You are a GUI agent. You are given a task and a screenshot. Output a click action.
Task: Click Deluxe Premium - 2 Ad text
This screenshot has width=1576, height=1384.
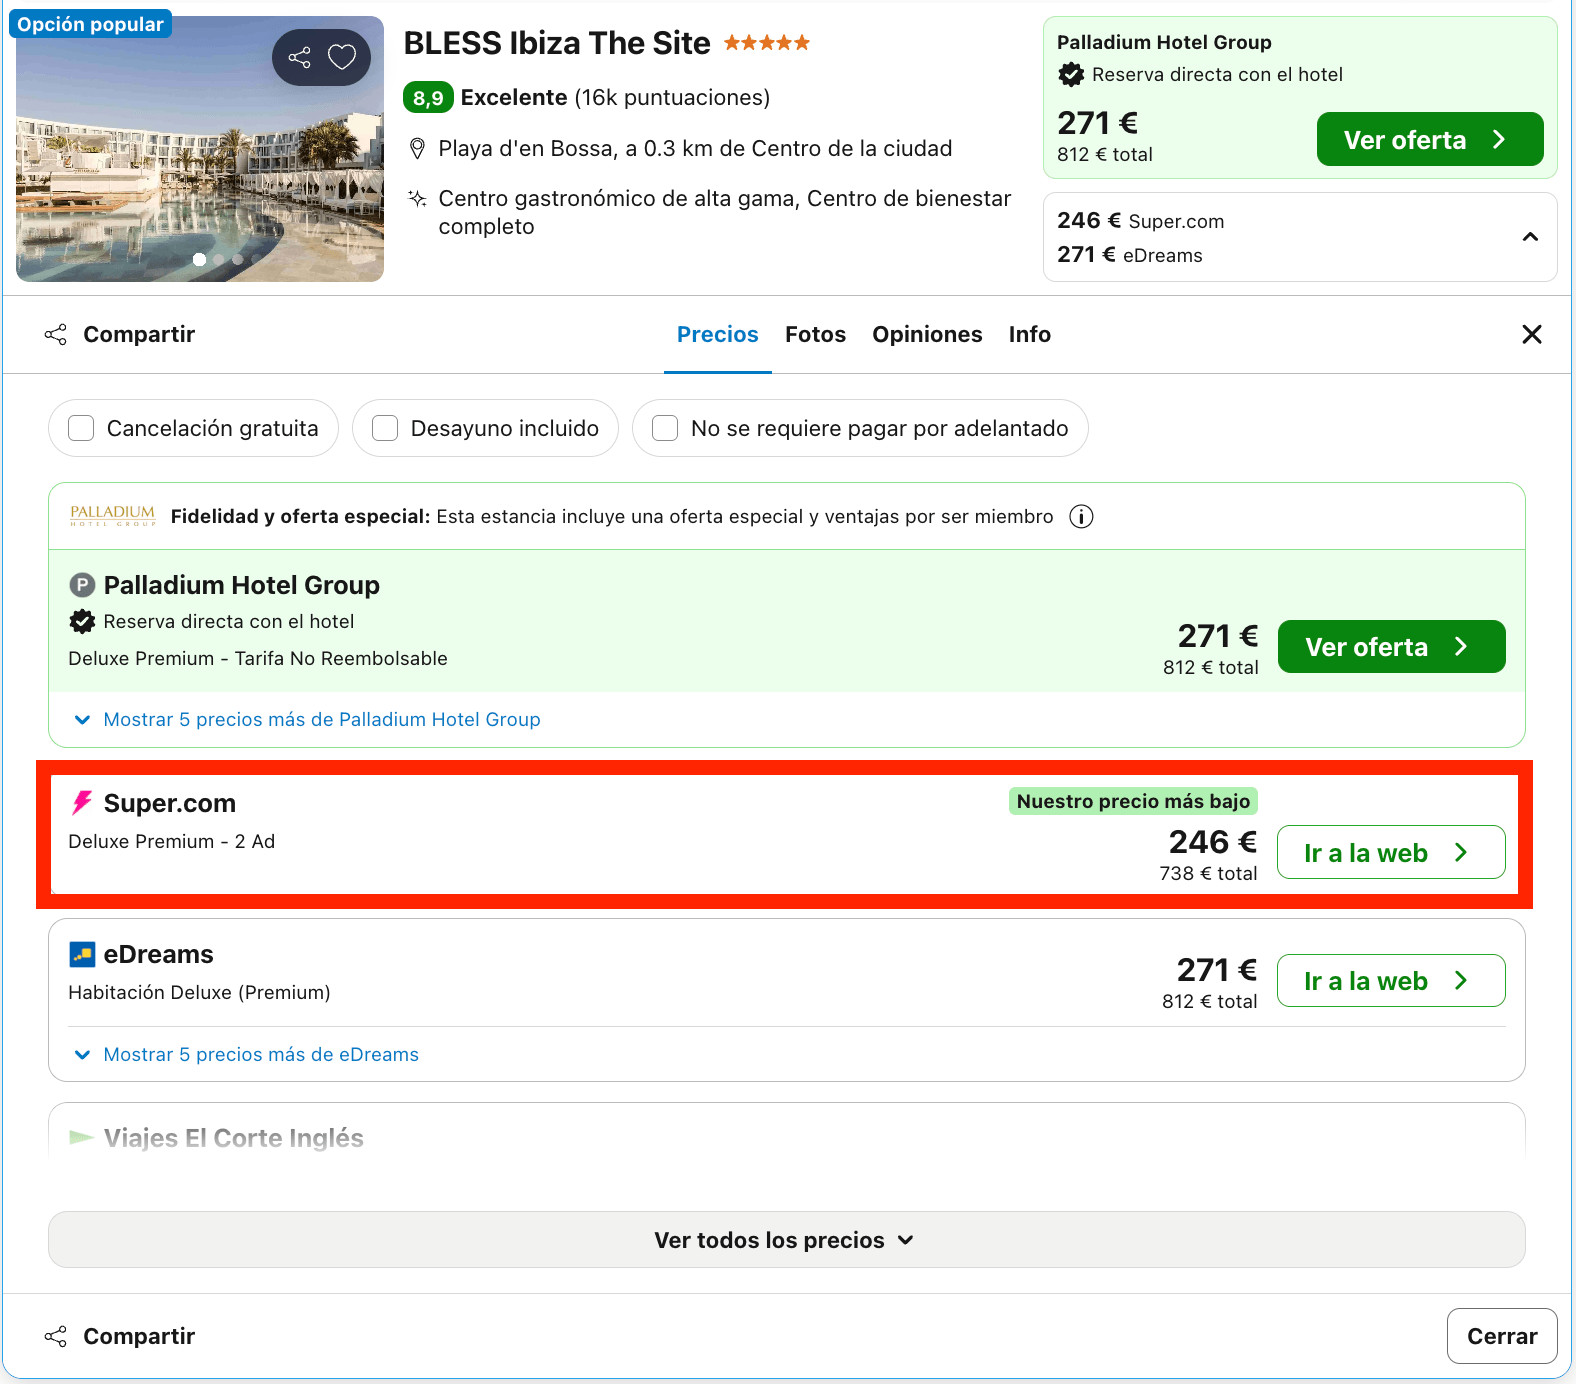172,841
